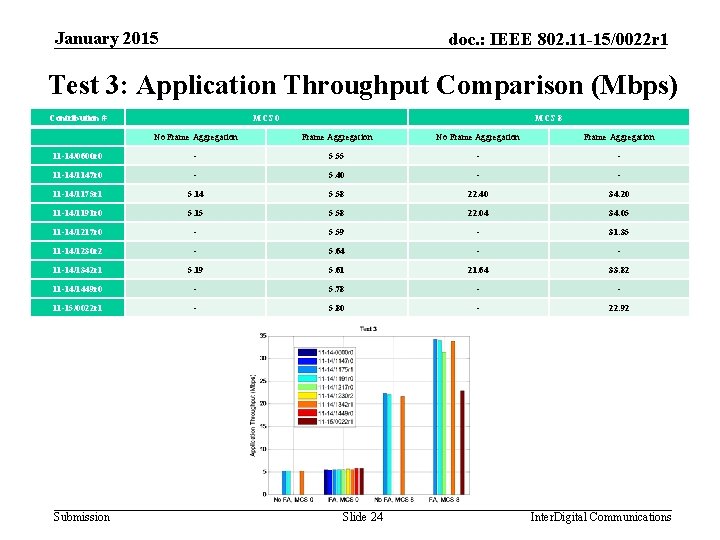This screenshot has width=720, height=540.
Task: Click the 5.80 table cell
Action: [336, 308]
